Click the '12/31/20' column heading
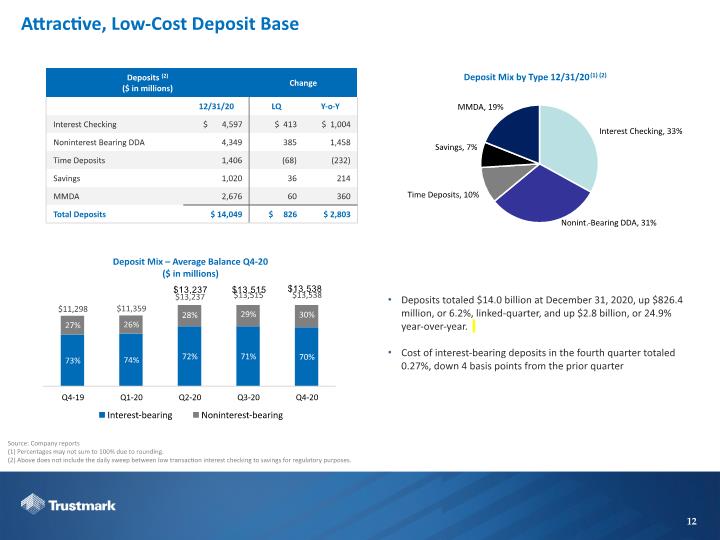This screenshot has height=540, width=720. point(216,107)
